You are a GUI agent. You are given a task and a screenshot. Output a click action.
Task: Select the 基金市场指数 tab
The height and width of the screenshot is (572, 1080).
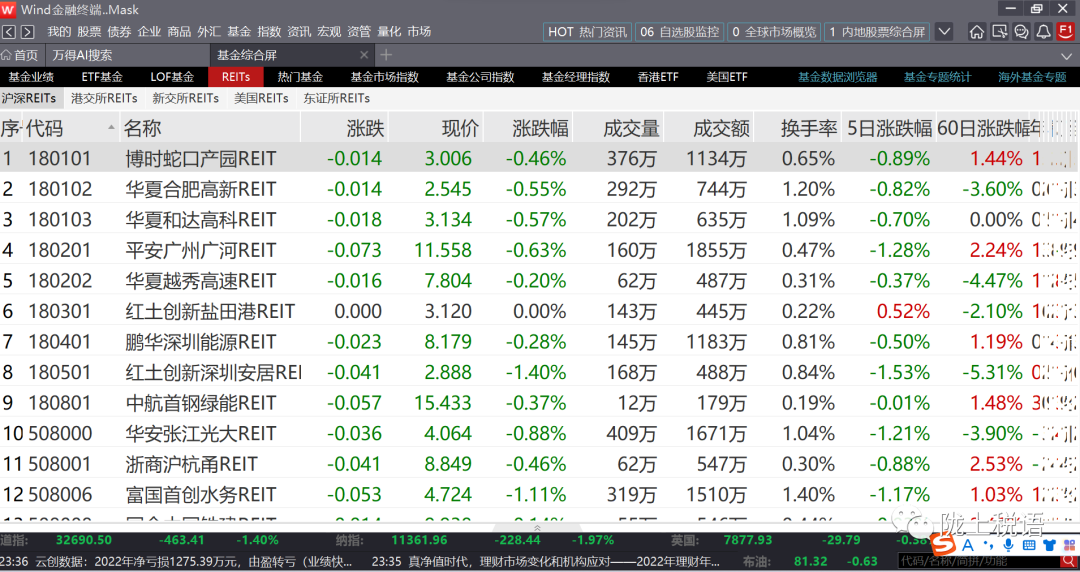point(384,77)
